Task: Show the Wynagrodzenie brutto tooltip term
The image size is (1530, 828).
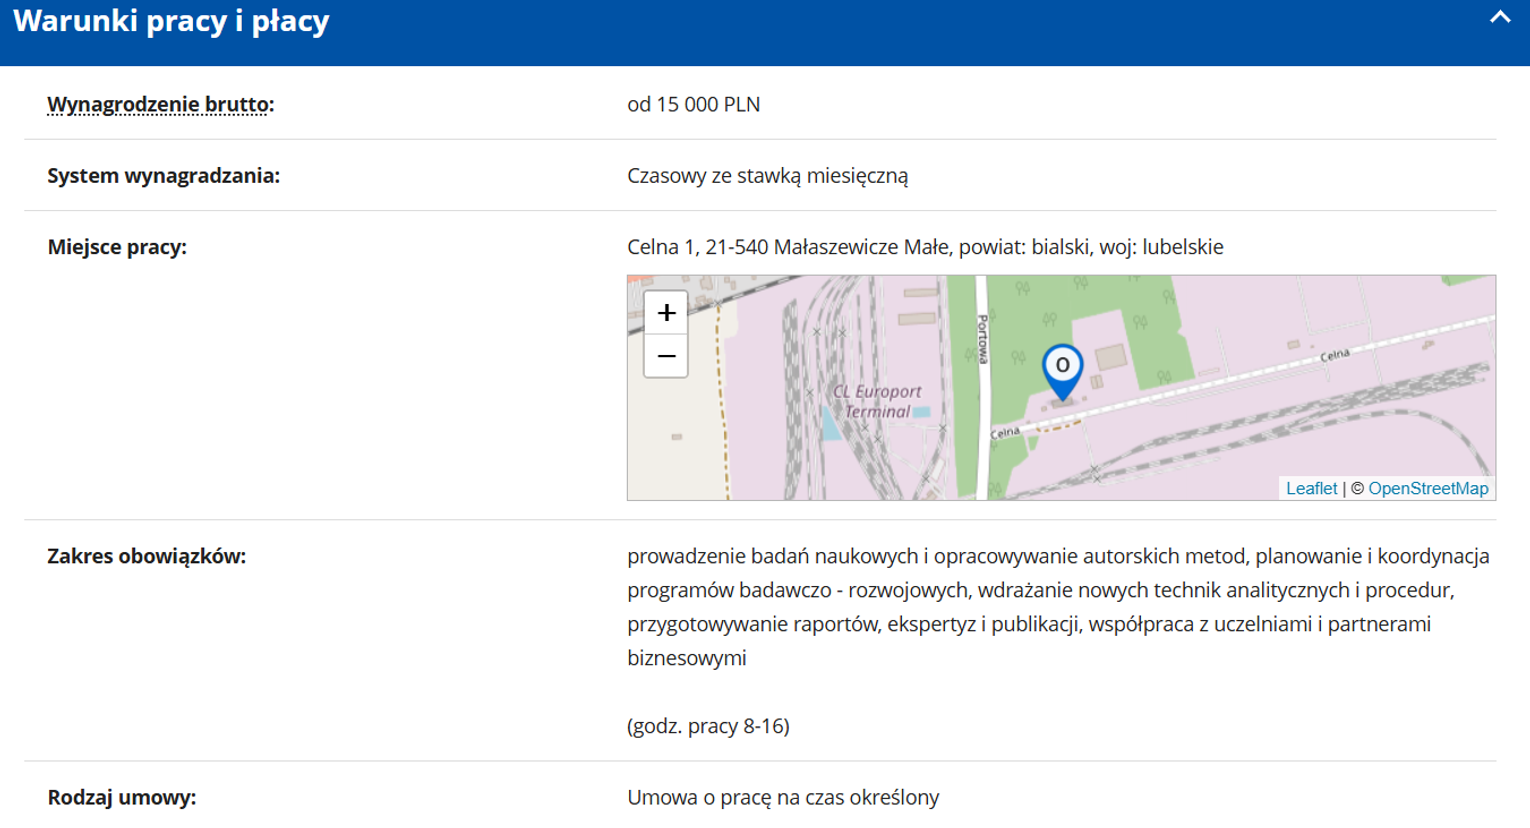Action: pyautogui.click(x=158, y=104)
